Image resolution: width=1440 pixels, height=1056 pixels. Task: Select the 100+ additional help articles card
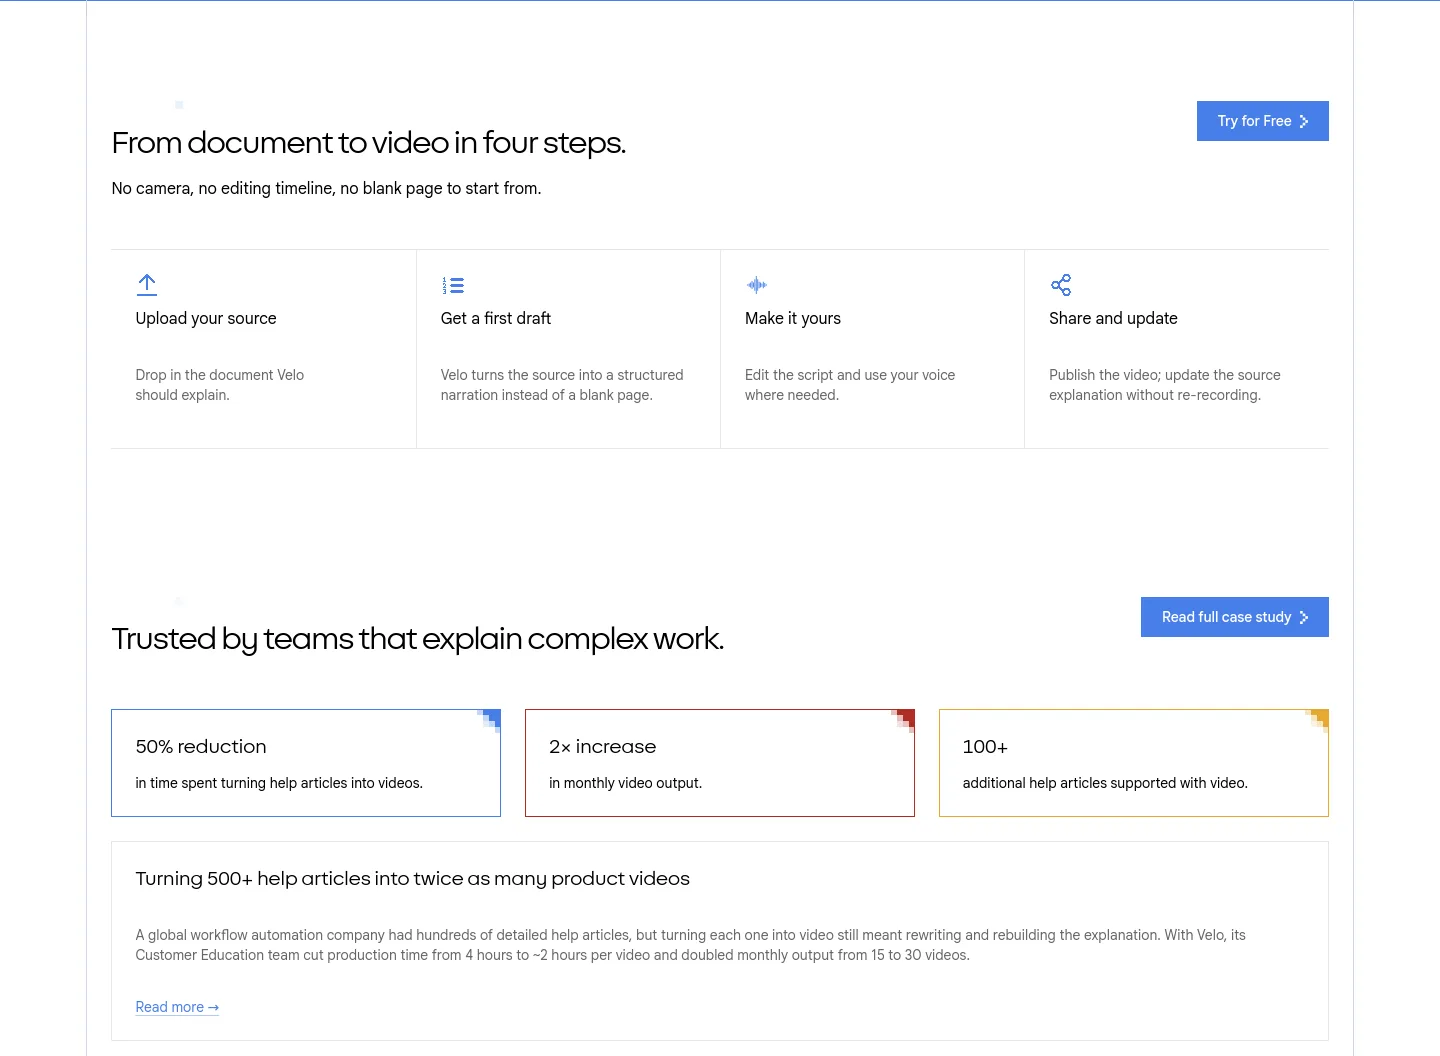point(1134,763)
